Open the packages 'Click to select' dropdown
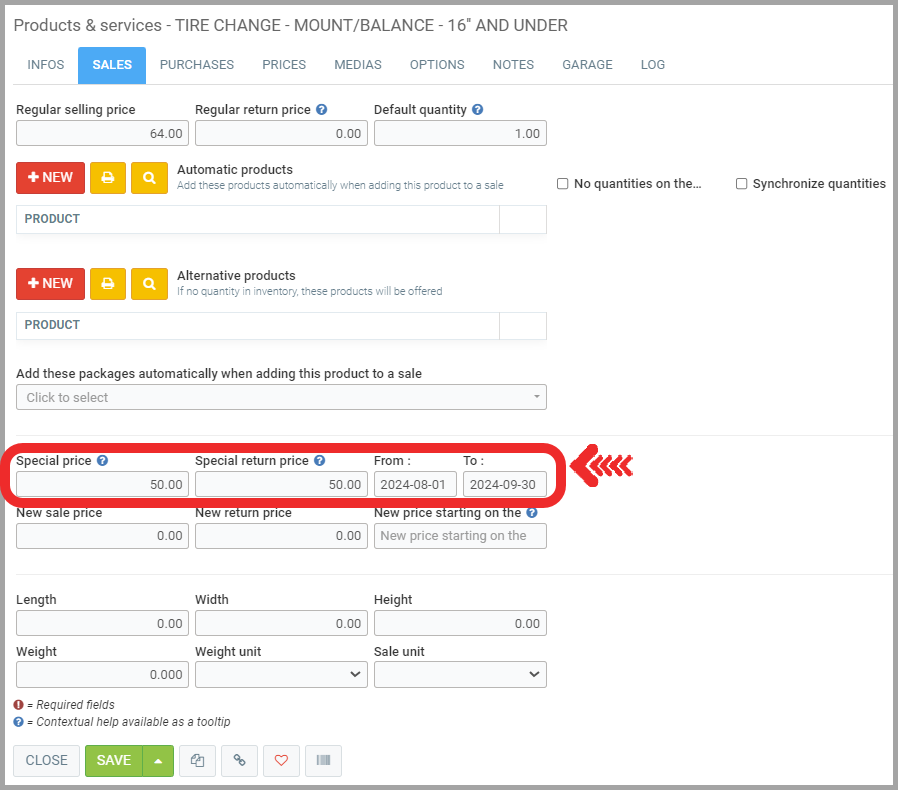 point(281,397)
